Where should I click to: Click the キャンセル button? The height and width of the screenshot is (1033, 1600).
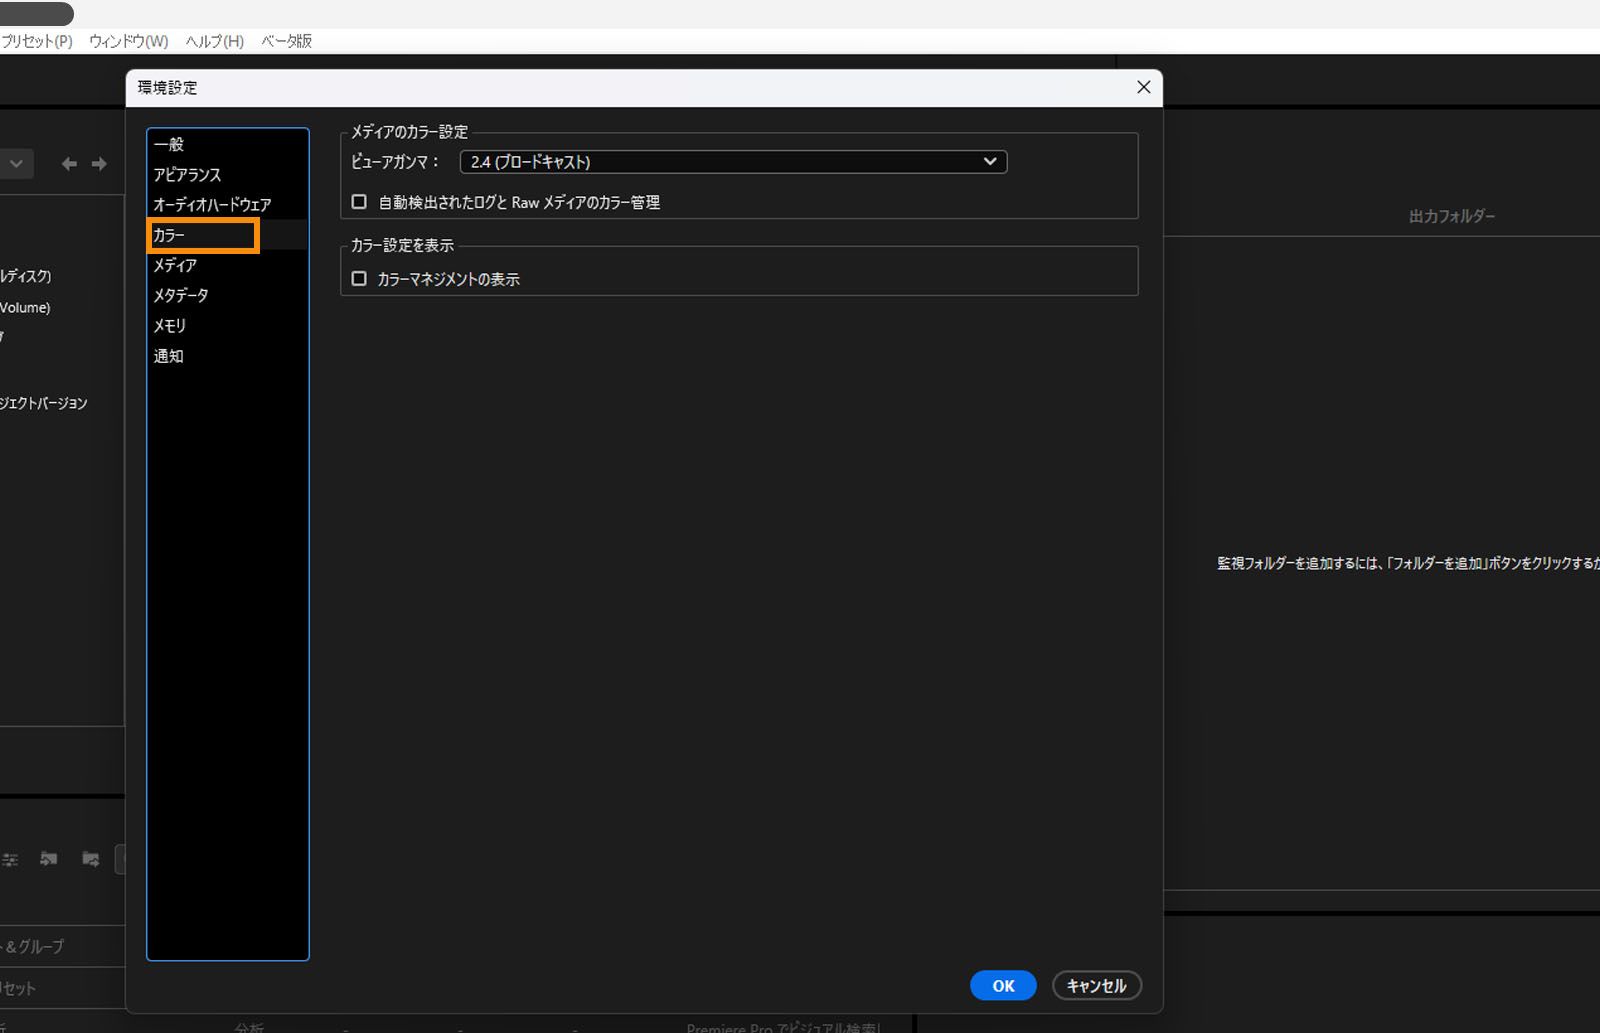[x=1097, y=986]
